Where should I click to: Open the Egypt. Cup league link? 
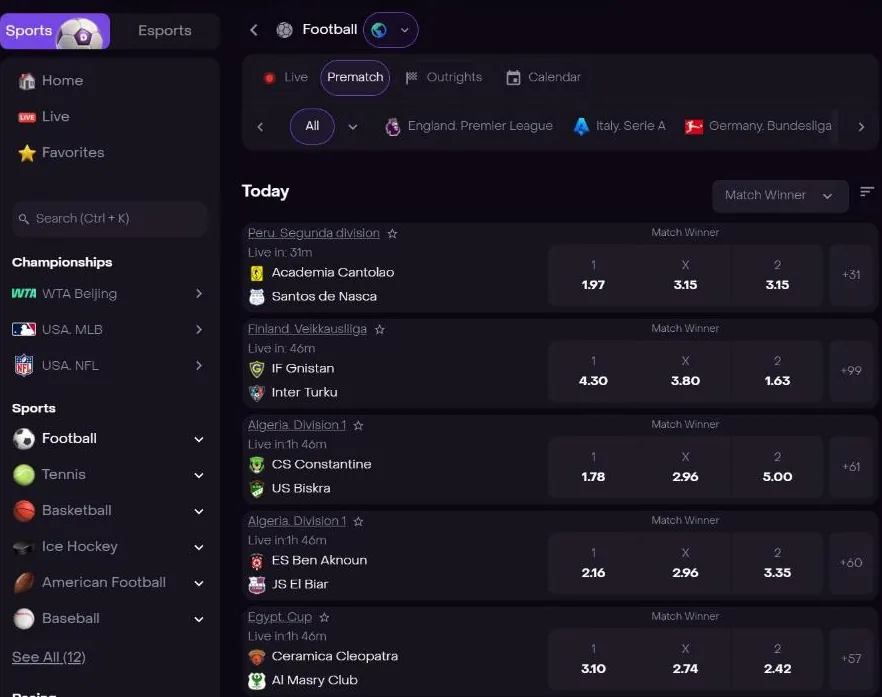point(280,617)
